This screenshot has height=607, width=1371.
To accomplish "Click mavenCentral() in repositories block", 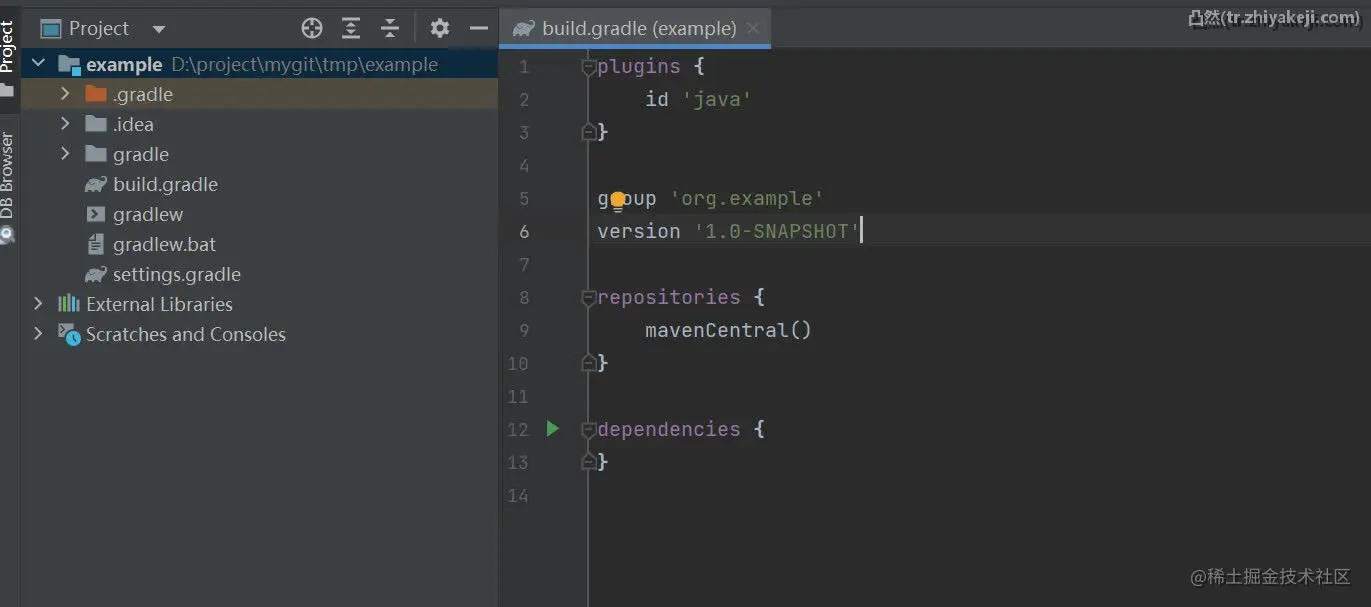I will point(728,330).
